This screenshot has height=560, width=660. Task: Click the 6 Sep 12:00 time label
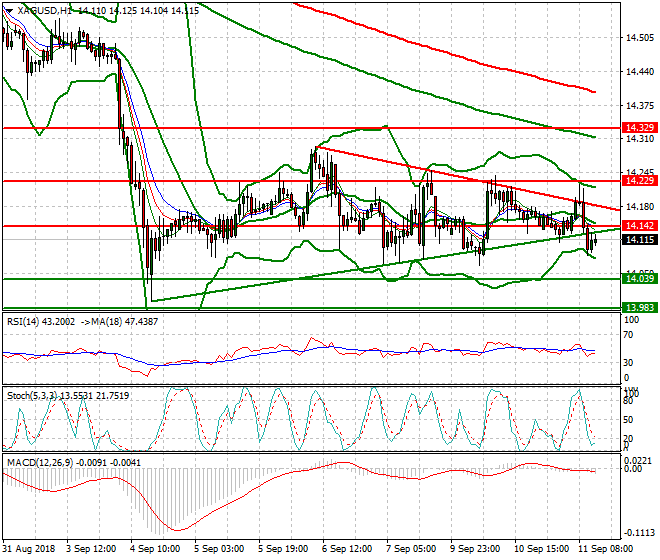coord(347,549)
